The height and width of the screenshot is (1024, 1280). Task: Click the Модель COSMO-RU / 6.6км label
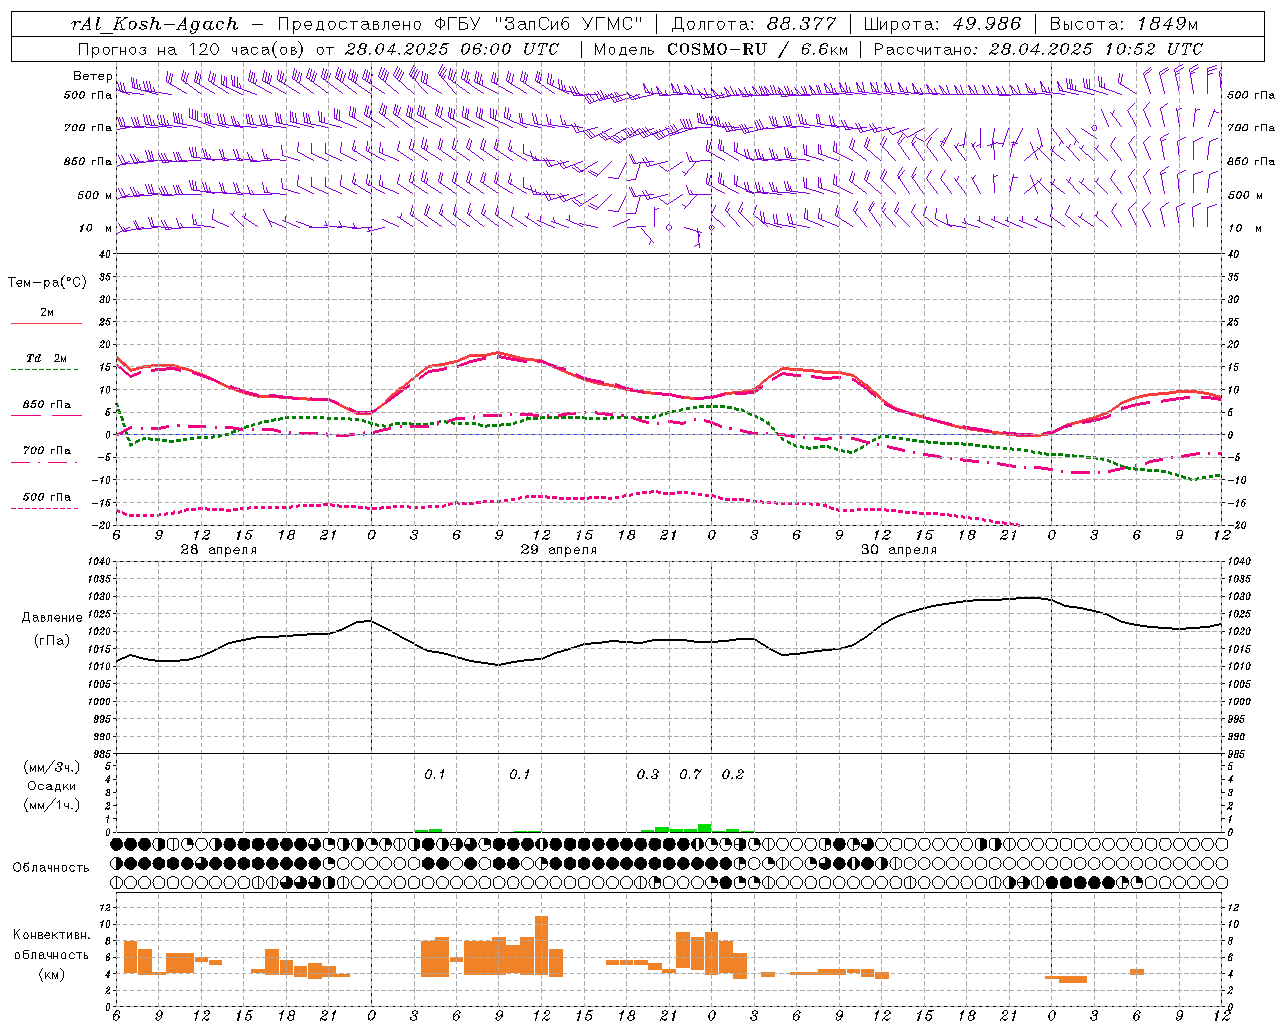click(x=721, y=49)
